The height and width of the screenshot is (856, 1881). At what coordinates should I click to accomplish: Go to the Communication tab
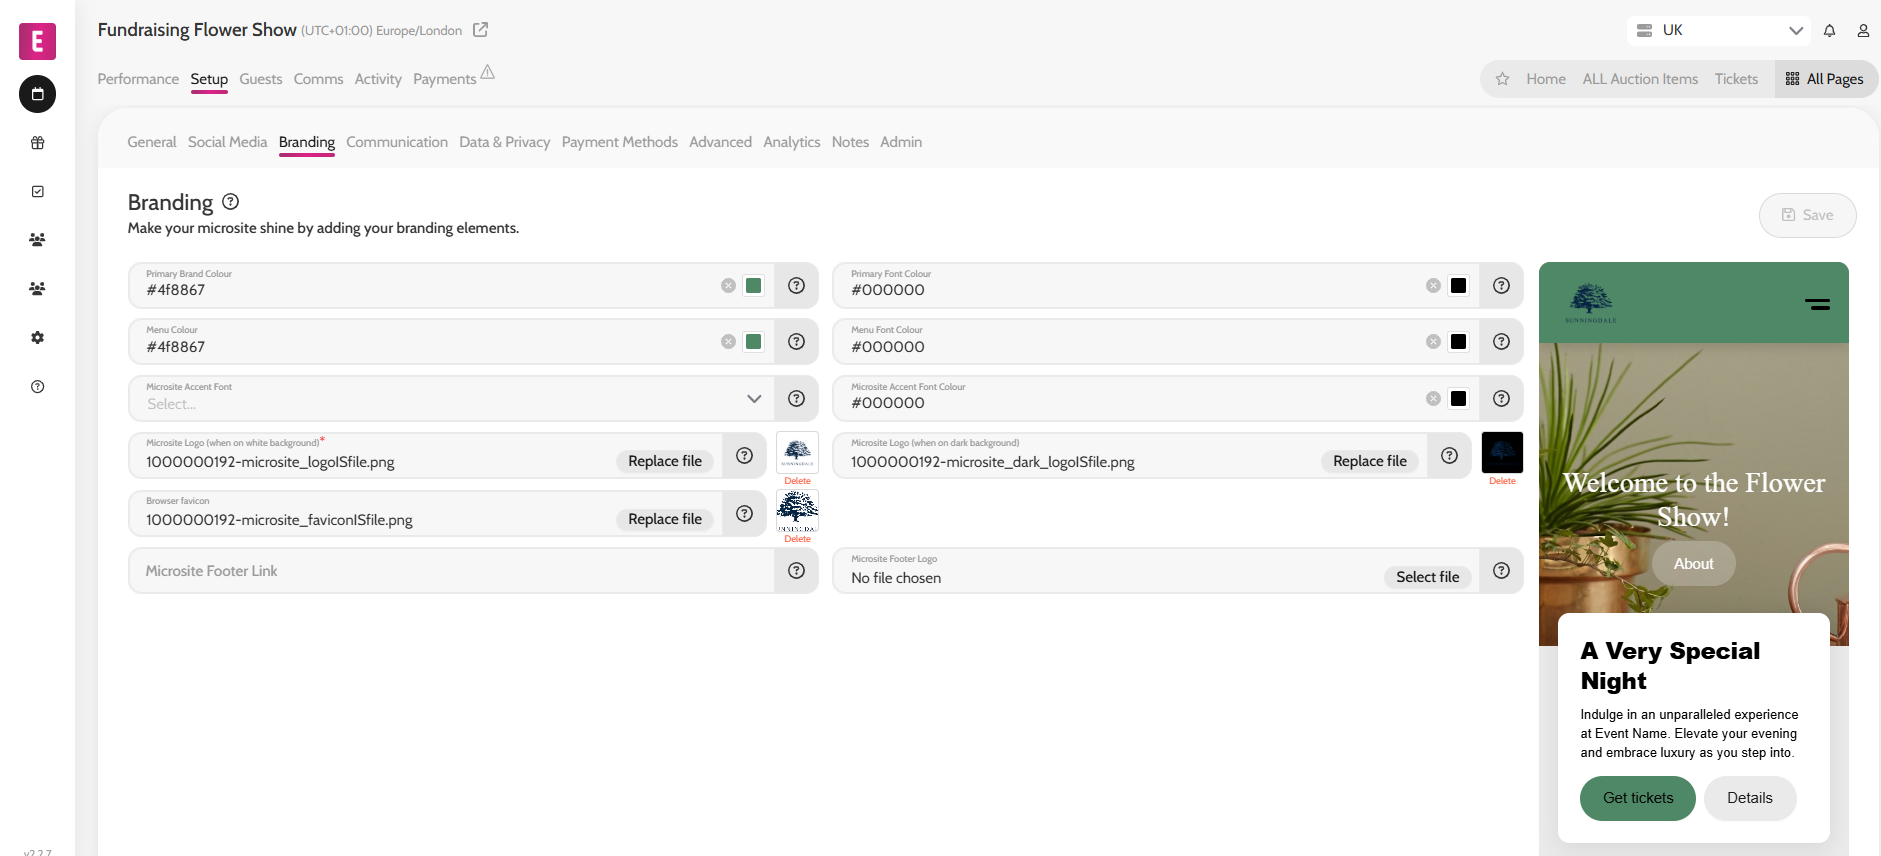[397, 142]
